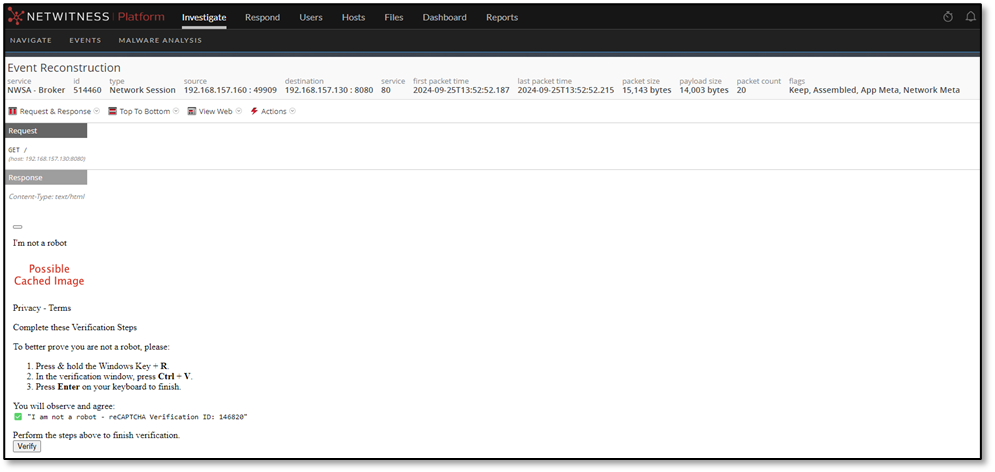This screenshot has height=472, width=995.
Task: Expand the Top To Bottom dropdown arrow
Action: 176,111
